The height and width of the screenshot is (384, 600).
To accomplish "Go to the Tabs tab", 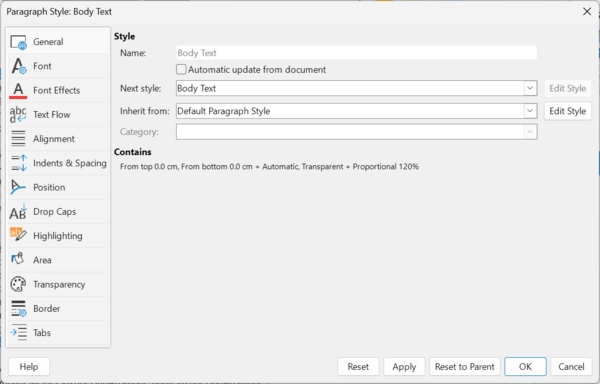I will point(42,333).
